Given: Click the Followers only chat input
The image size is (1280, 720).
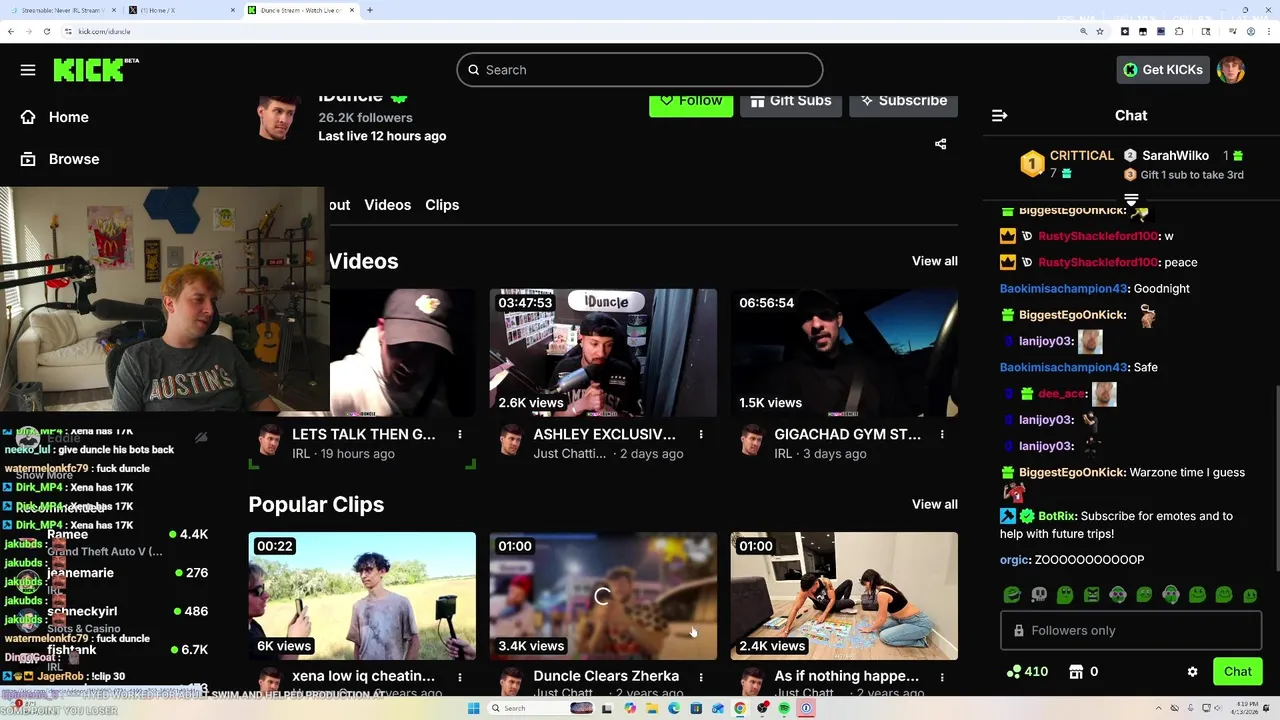Looking at the screenshot, I should [x=1130, y=631].
